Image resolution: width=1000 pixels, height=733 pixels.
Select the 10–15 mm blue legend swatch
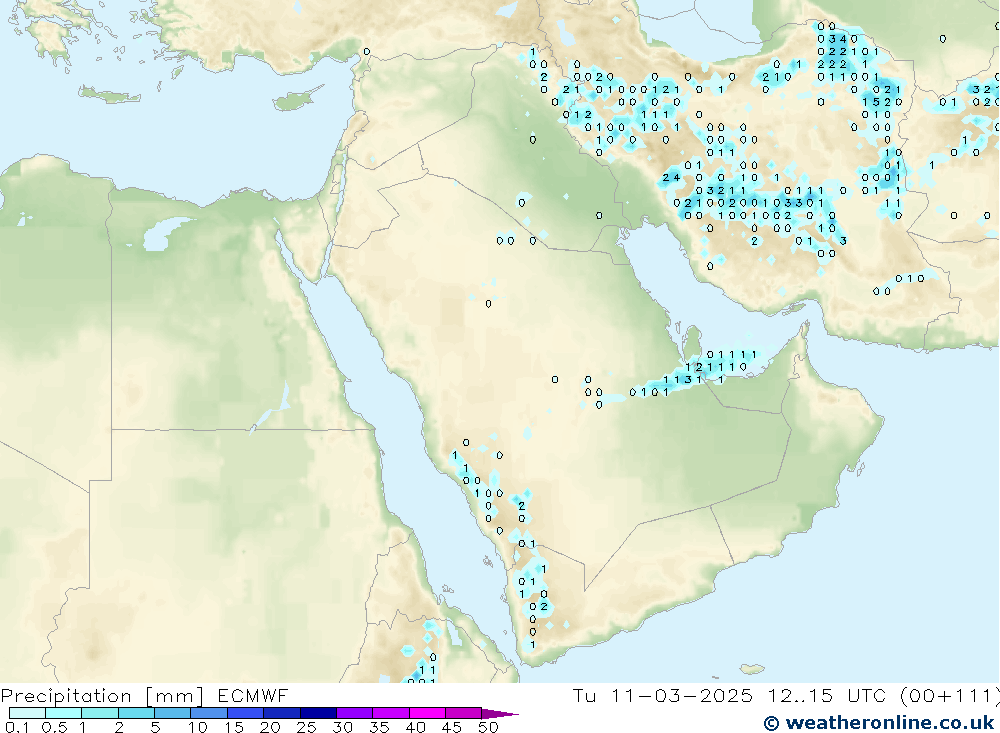[x=209, y=713]
